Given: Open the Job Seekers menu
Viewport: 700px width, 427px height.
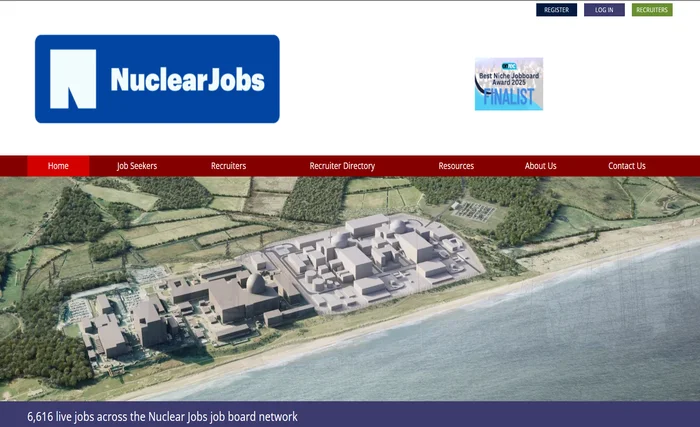Looking at the screenshot, I should (137, 166).
